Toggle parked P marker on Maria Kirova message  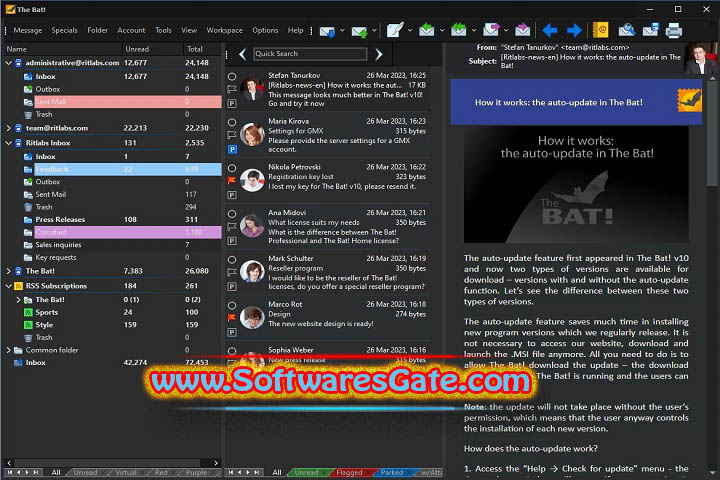point(232,149)
